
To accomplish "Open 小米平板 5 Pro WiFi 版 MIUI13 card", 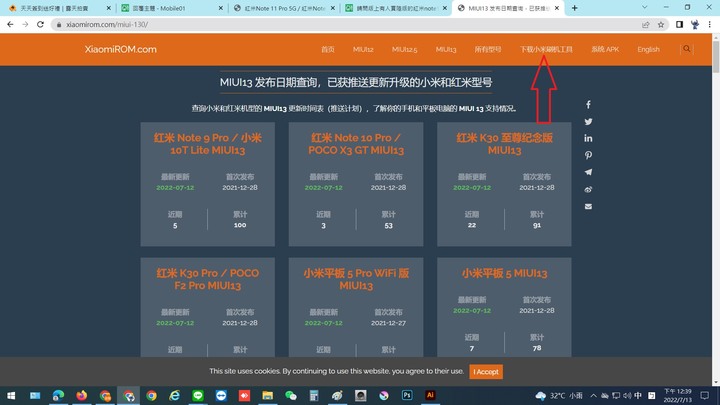I will pyautogui.click(x=356, y=279).
